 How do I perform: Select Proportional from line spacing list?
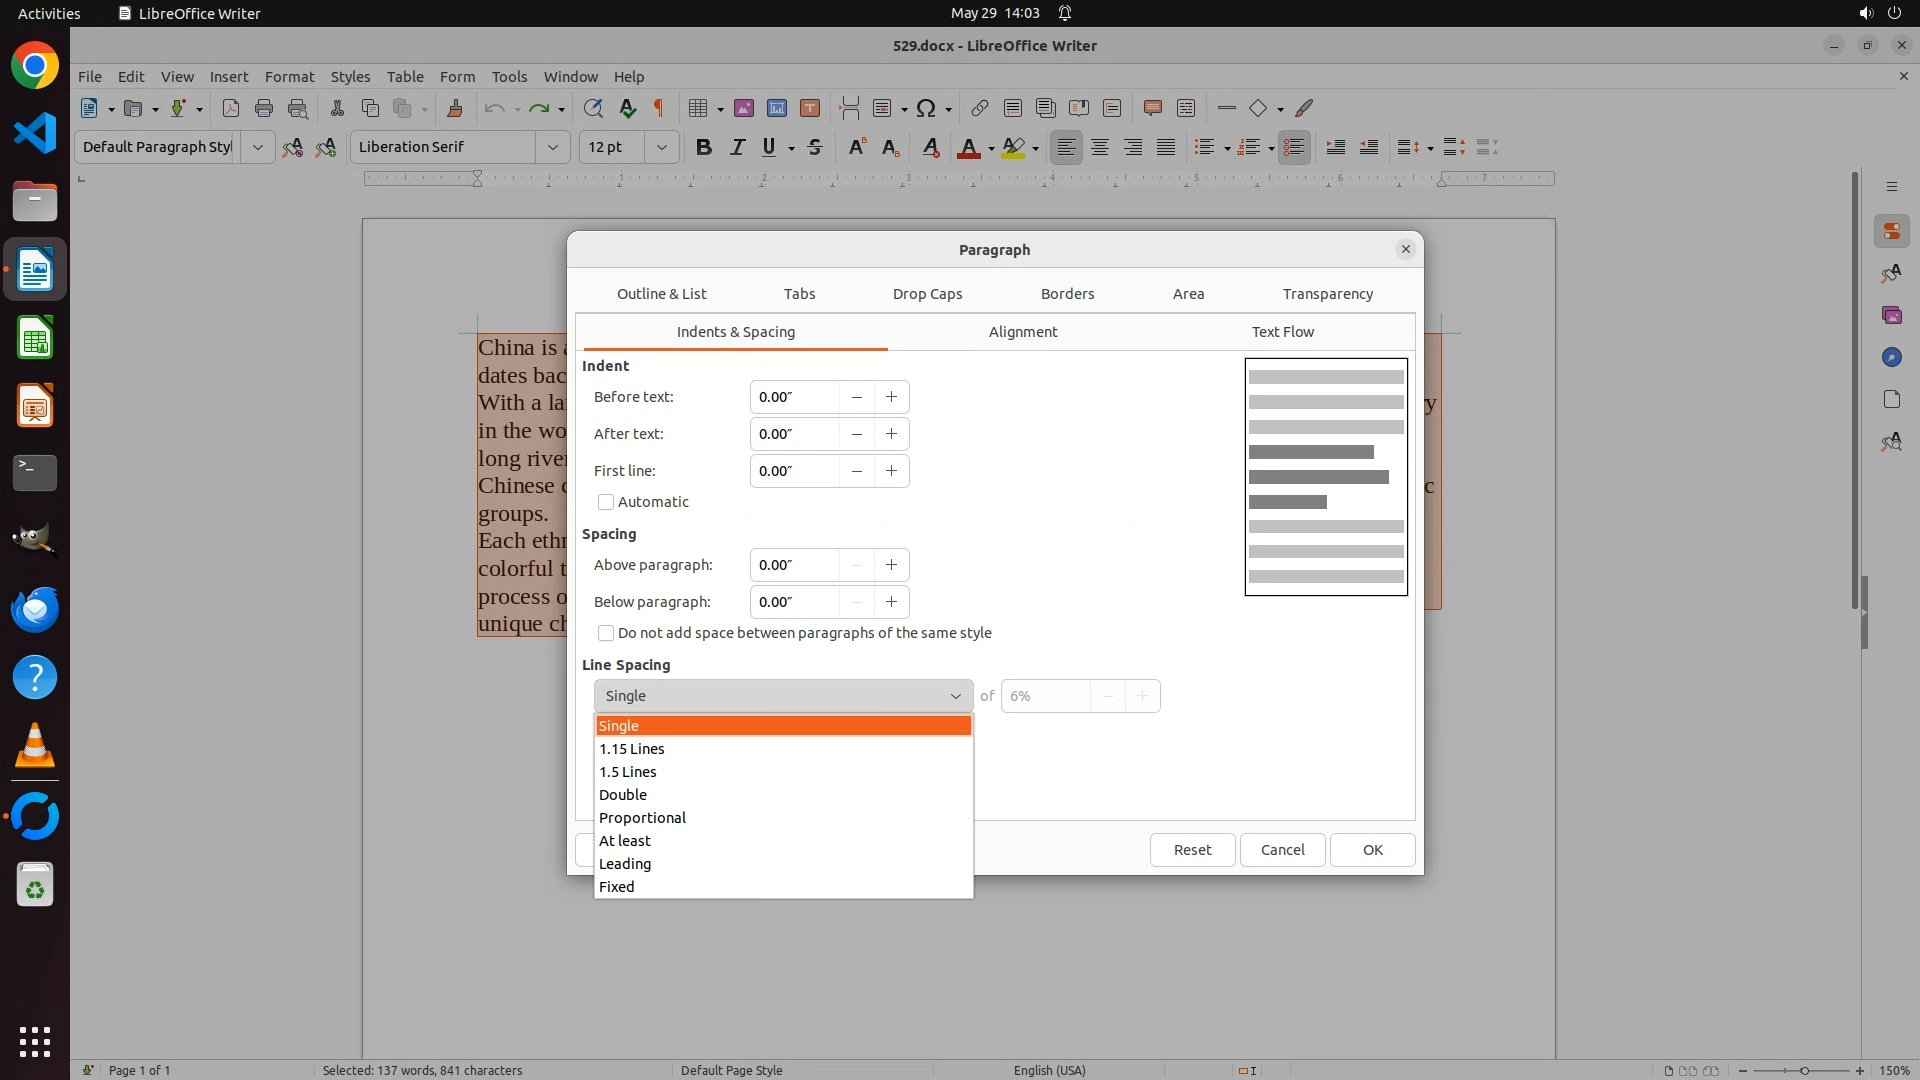[x=642, y=818]
